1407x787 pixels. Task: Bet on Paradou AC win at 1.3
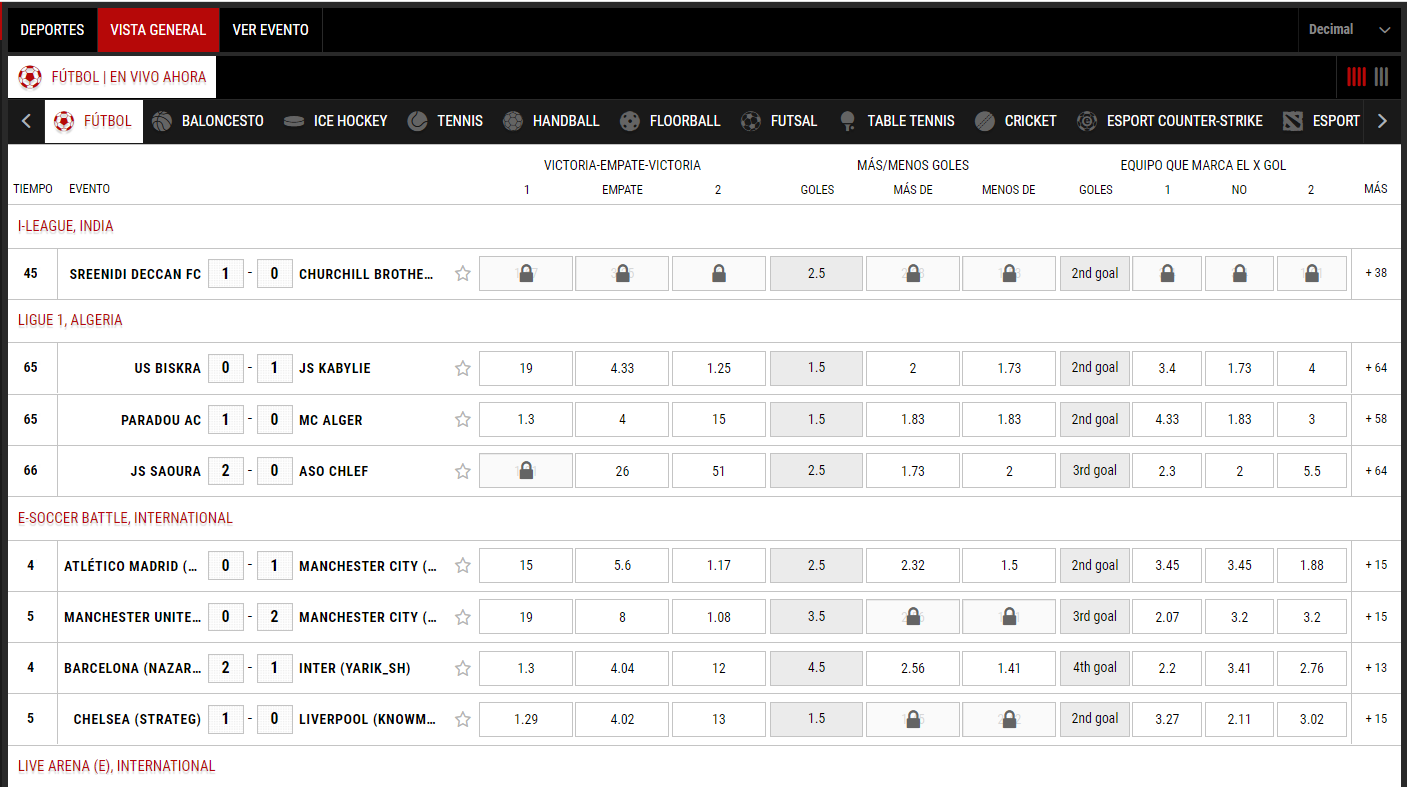[526, 420]
